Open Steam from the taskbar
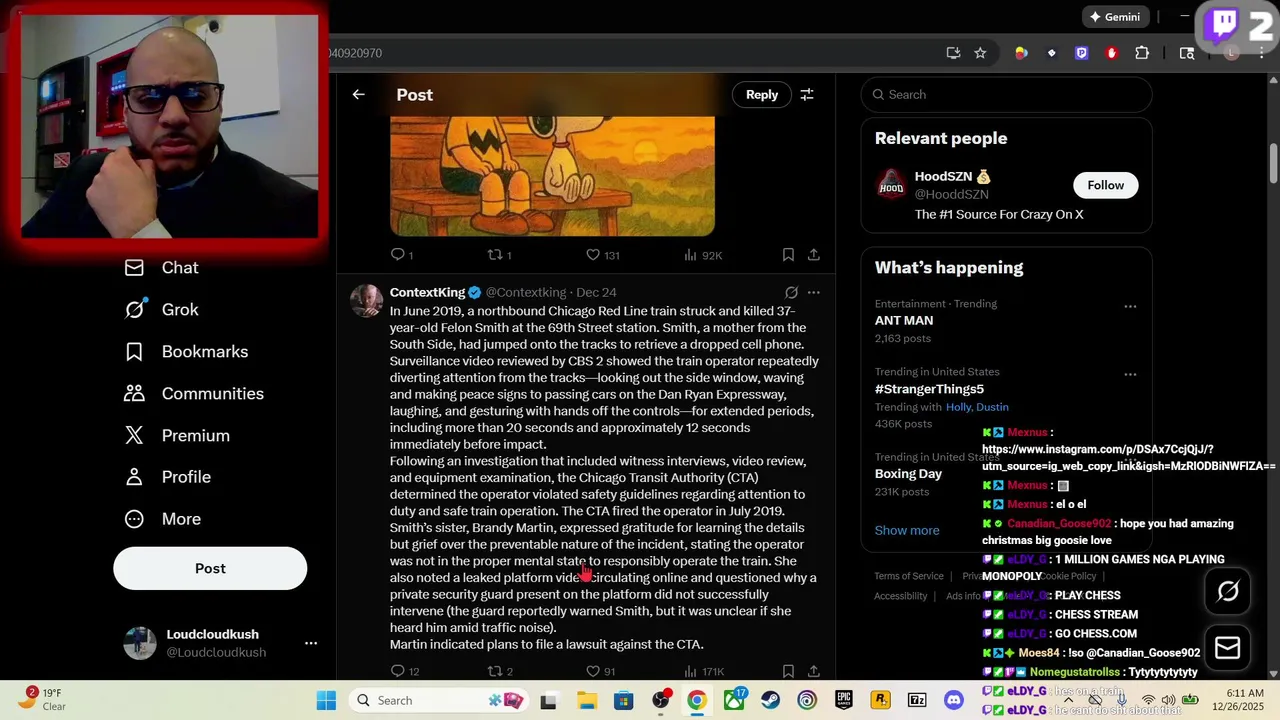The image size is (1280, 720). (770, 700)
